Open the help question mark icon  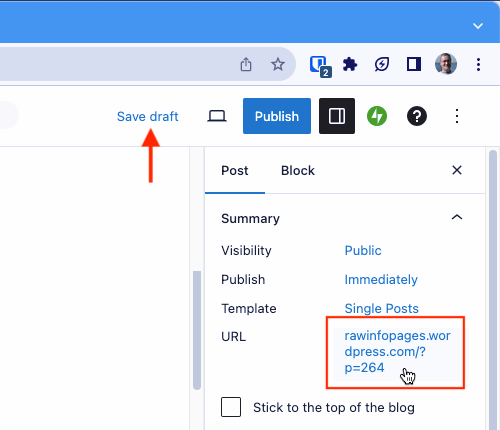pos(417,116)
